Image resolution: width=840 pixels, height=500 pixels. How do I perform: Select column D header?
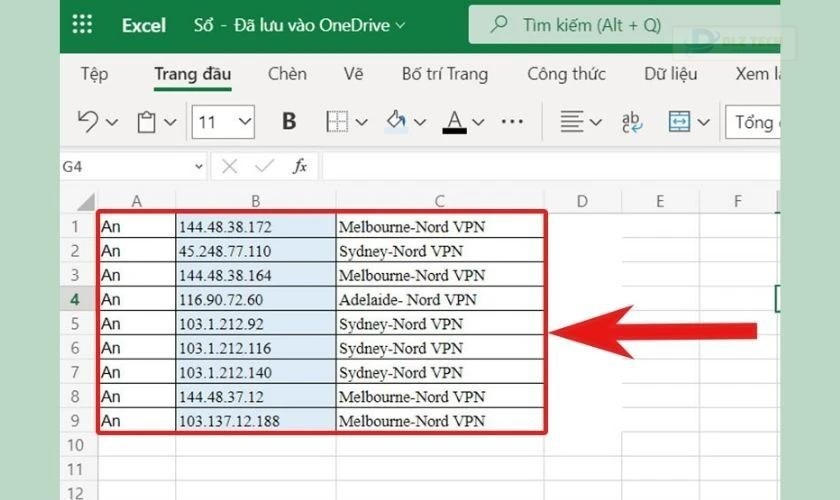point(582,202)
